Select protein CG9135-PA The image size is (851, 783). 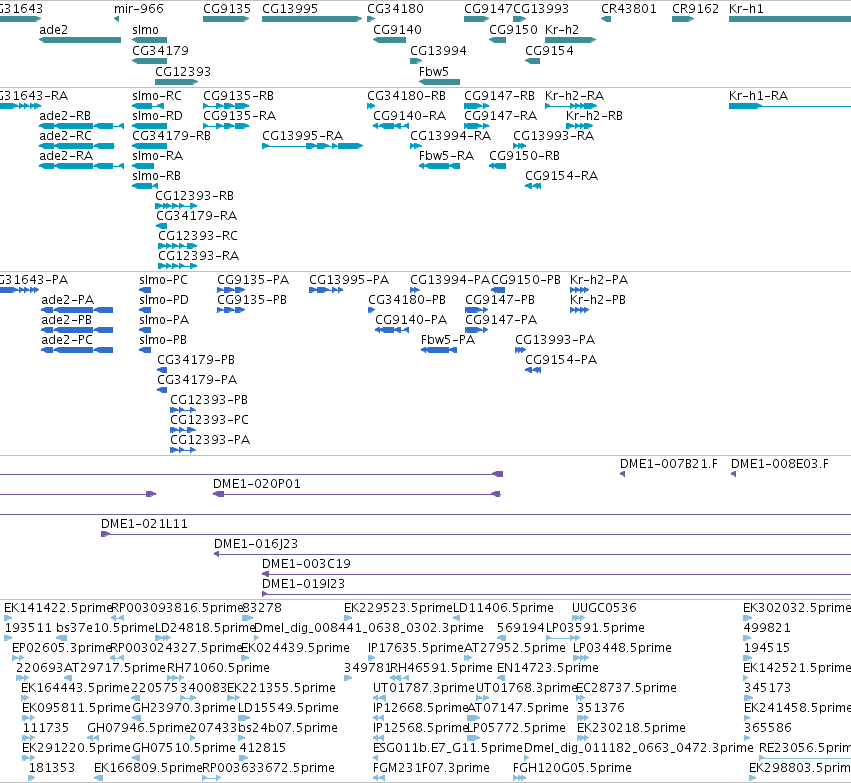coord(253,280)
